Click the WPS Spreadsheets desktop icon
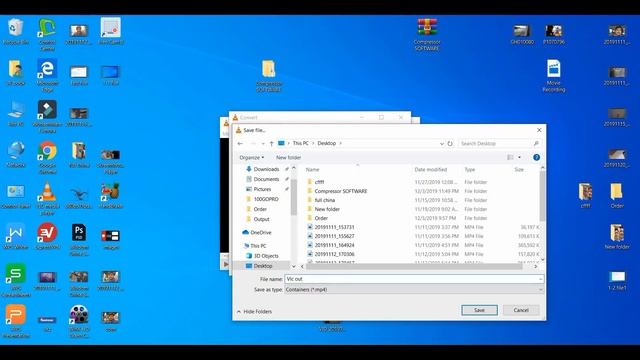640x360 pixels. click(16, 280)
